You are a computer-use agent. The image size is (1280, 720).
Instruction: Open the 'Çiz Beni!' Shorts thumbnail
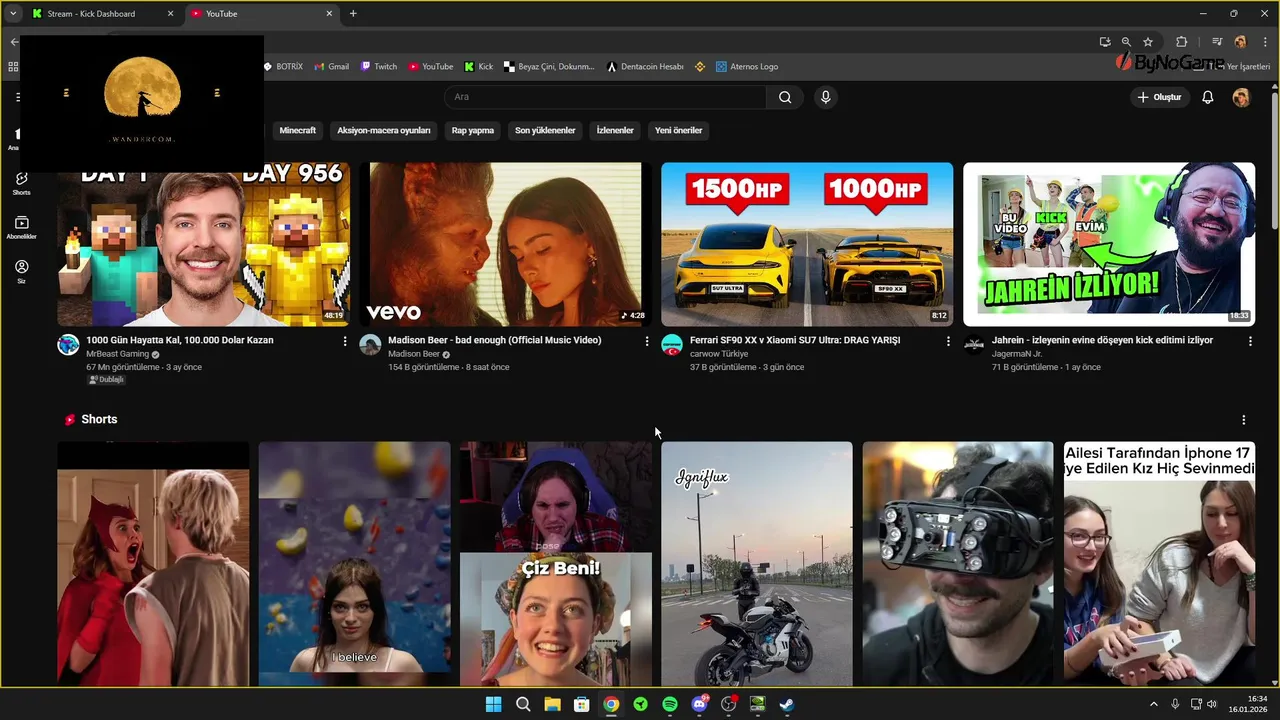coord(555,564)
